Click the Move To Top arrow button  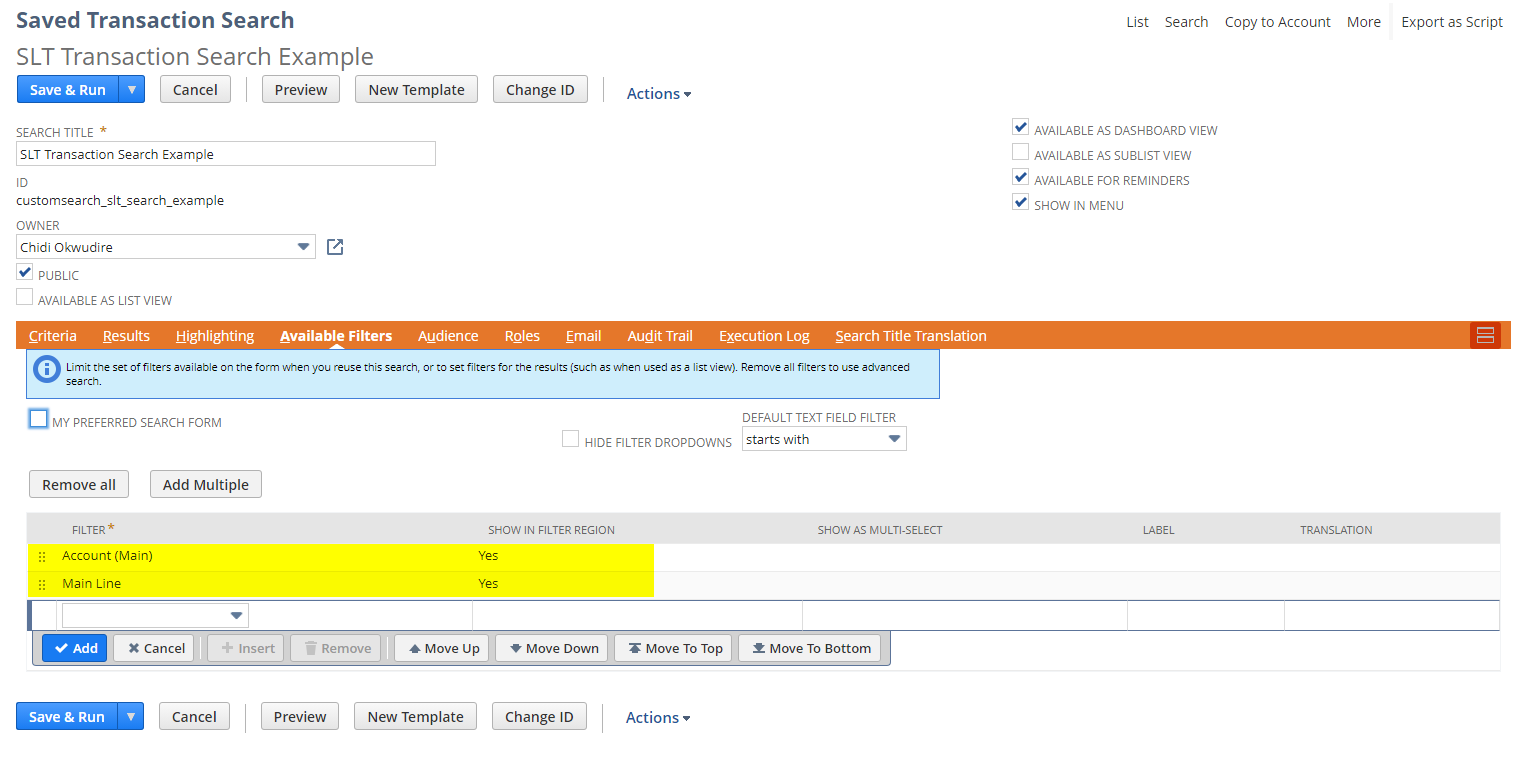673,647
